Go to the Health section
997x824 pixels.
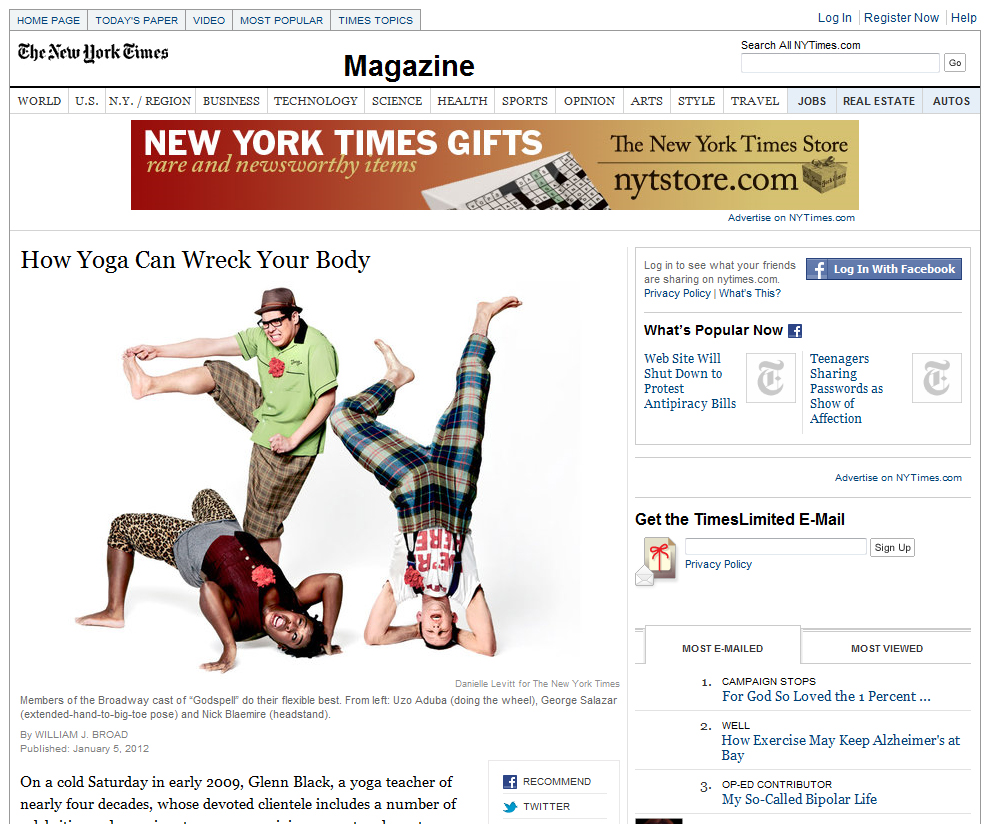pos(462,101)
